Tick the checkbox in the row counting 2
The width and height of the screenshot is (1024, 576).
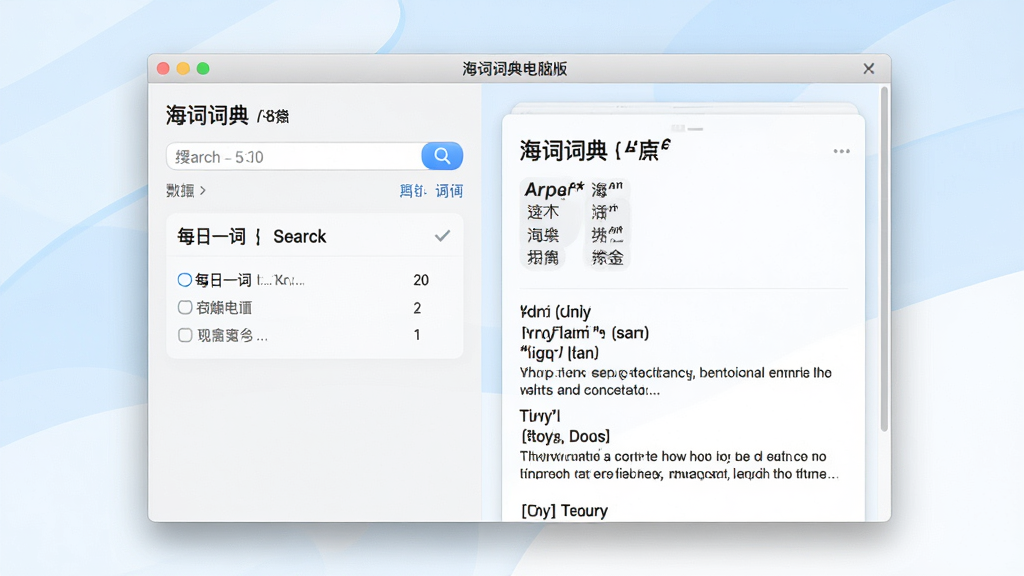pos(185,308)
